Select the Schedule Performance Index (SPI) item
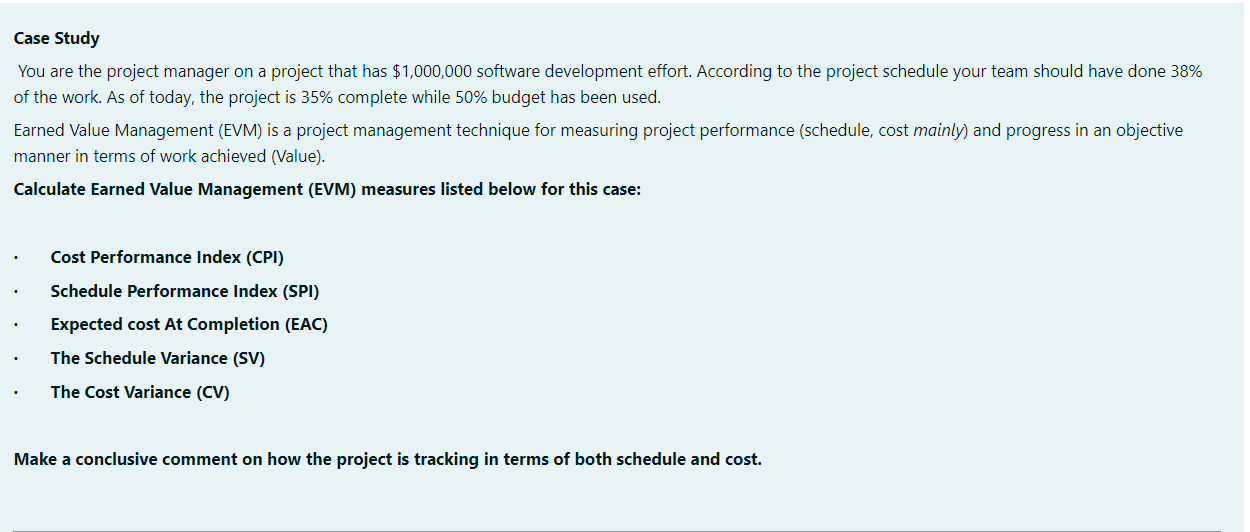1250x532 pixels. 185,291
